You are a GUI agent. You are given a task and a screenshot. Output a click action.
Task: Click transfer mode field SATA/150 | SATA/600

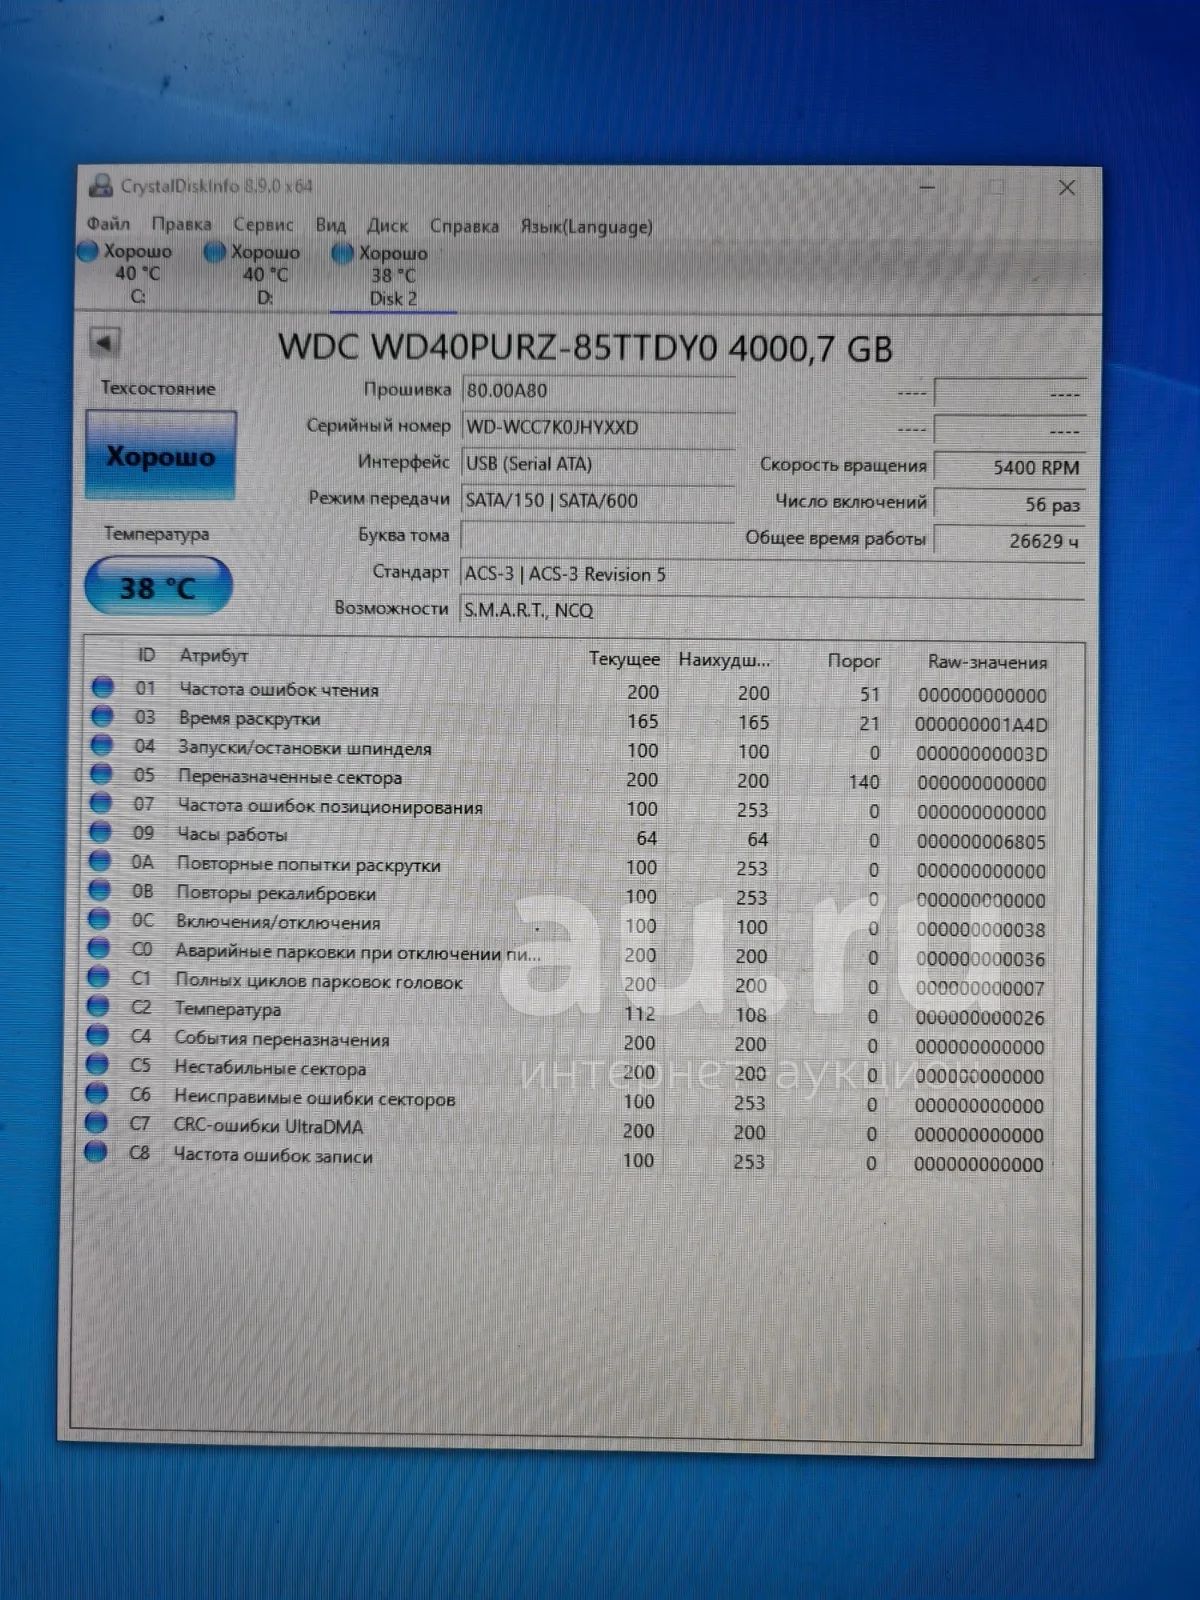point(598,500)
